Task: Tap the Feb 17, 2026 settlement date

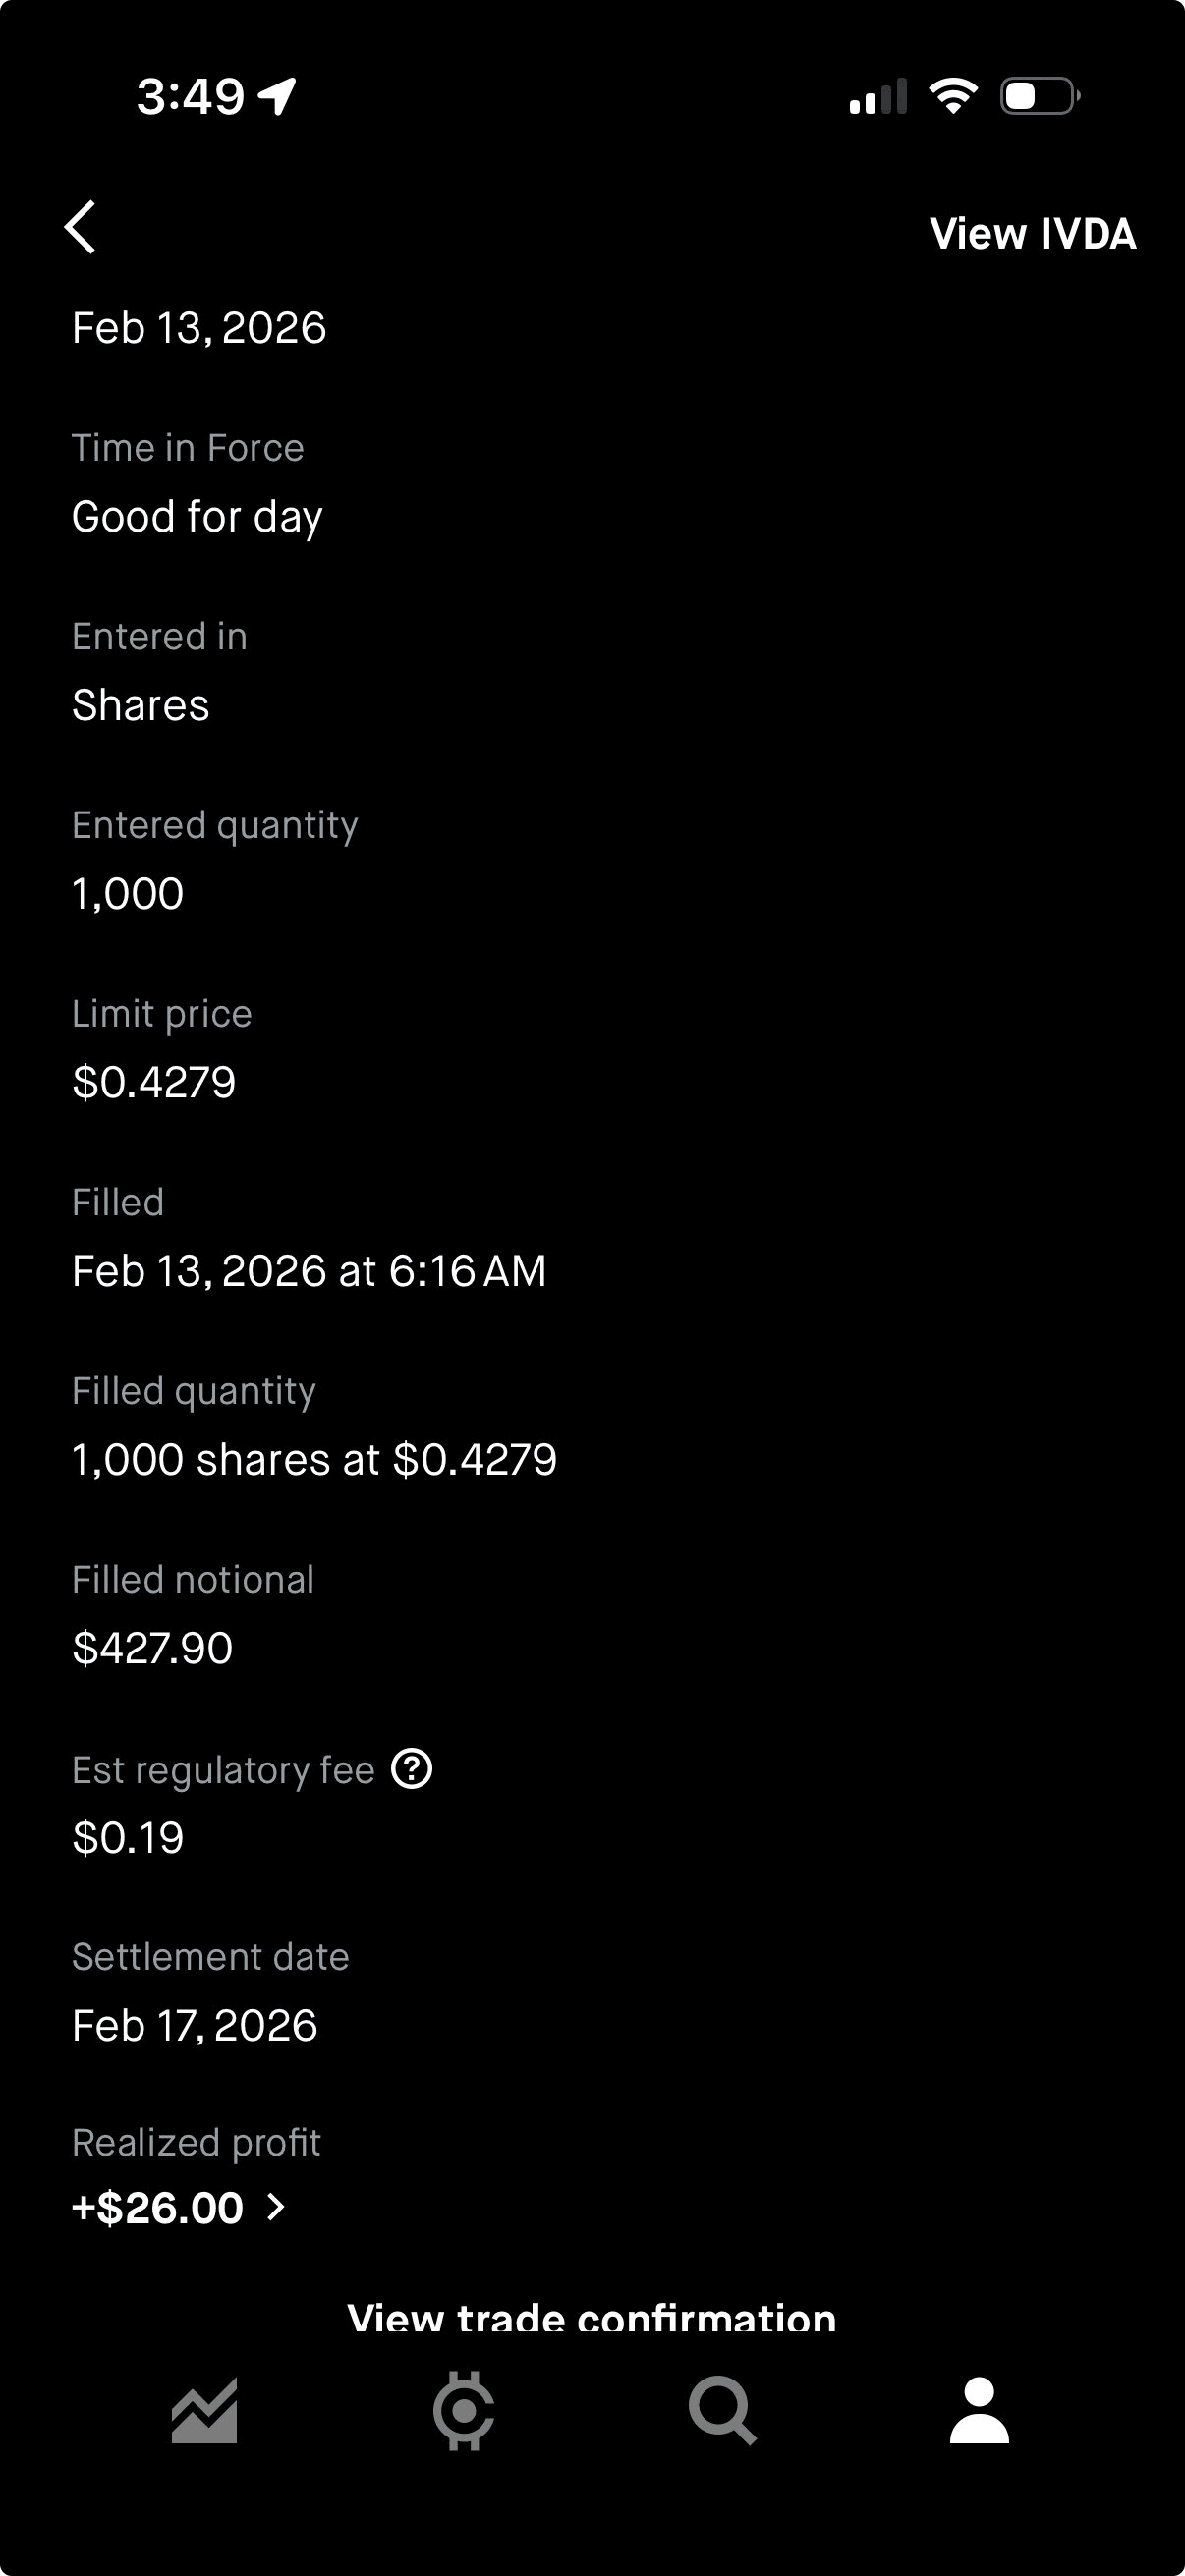Action: 195,2025
